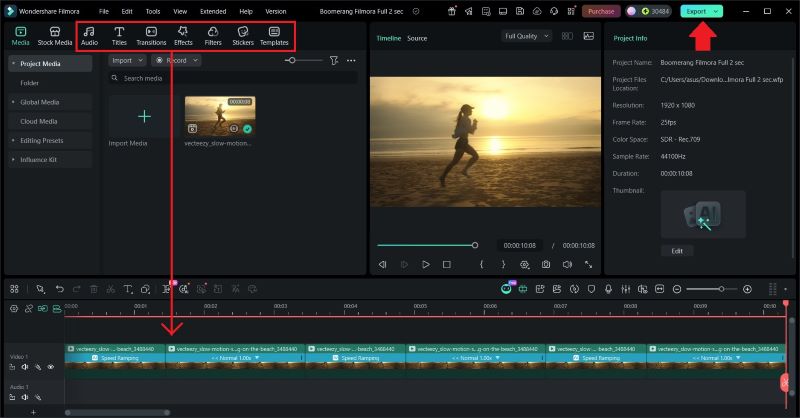
Task: Open the Effects tab
Action: coord(183,36)
